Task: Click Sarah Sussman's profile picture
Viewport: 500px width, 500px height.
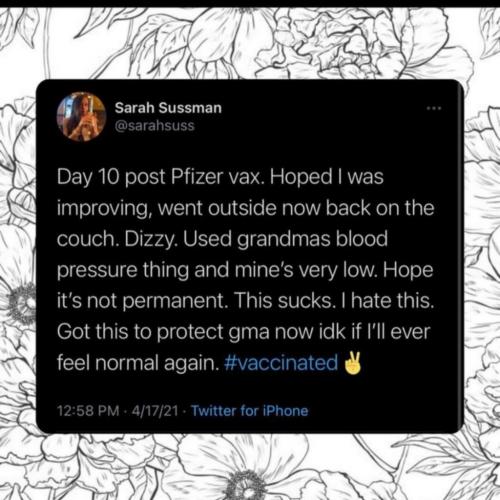Action: pyautogui.click(x=81, y=117)
